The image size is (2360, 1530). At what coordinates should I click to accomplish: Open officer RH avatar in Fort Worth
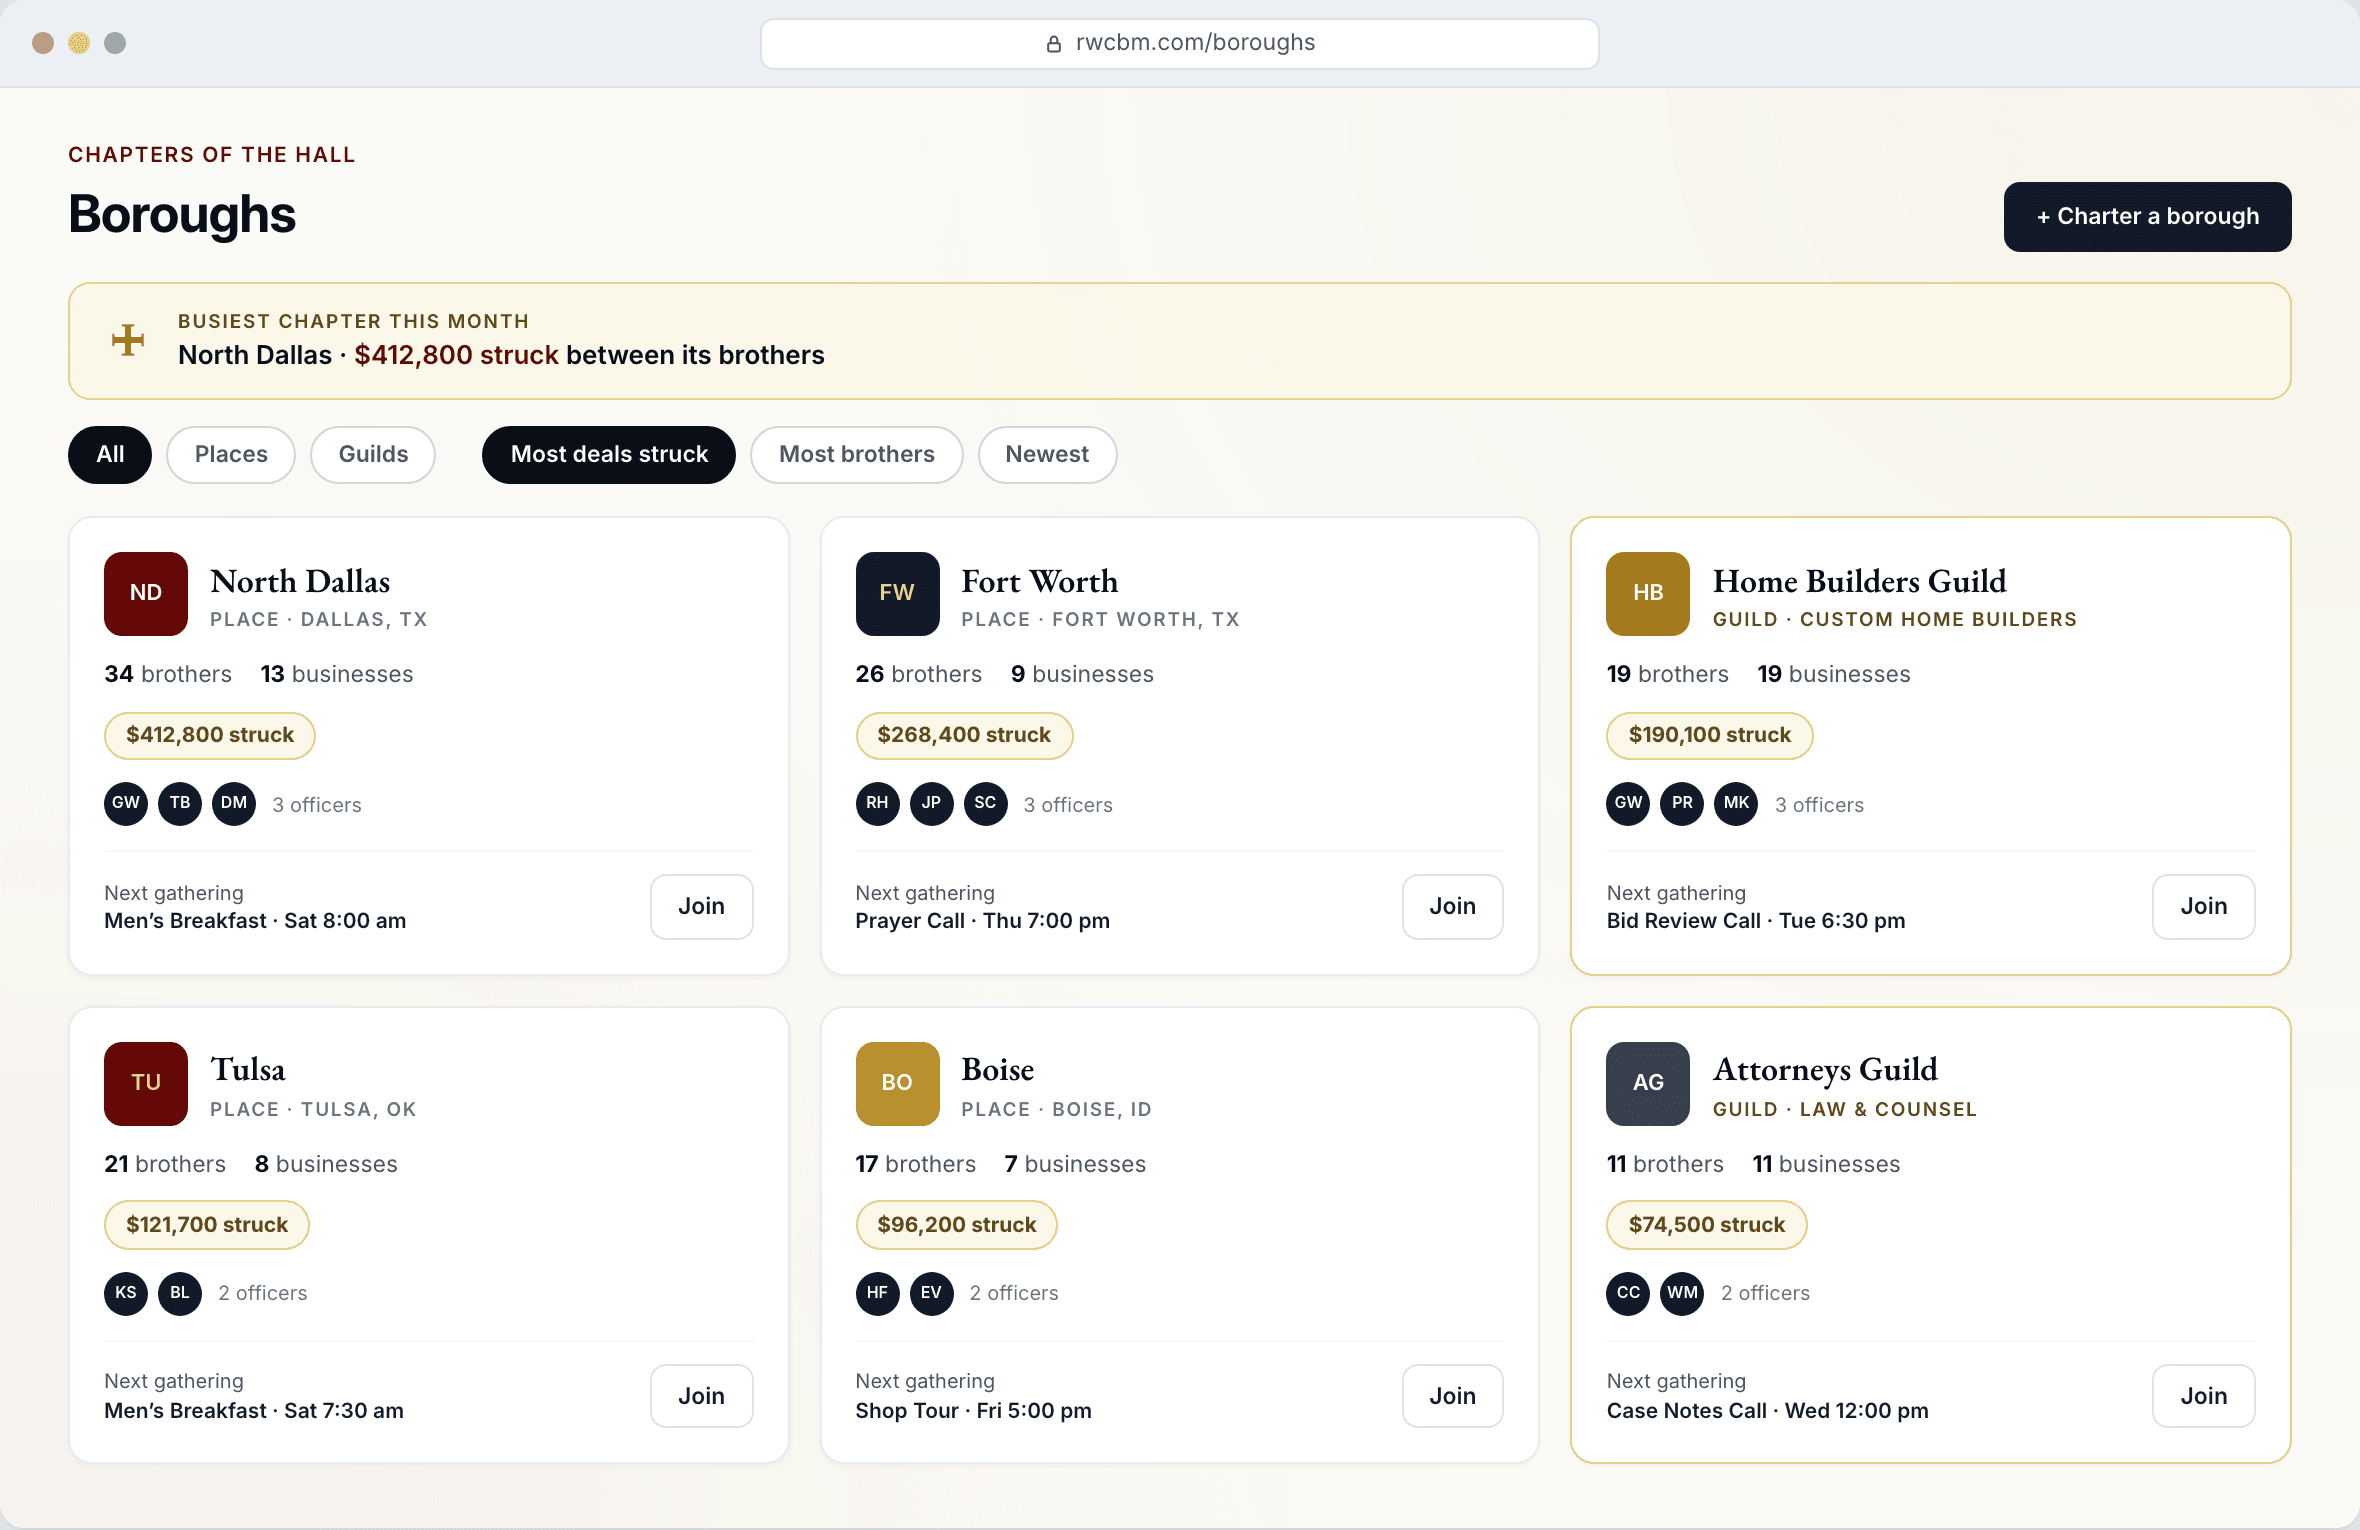(x=877, y=803)
